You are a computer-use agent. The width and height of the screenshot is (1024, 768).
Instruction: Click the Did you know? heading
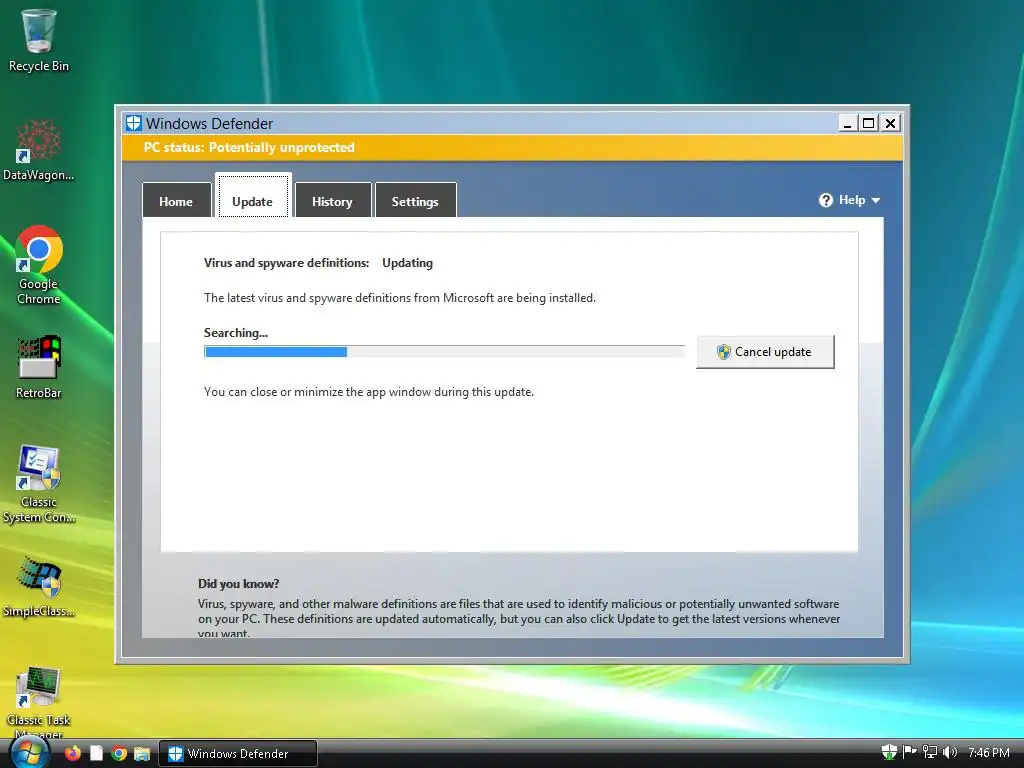pyautogui.click(x=238, y=583)
